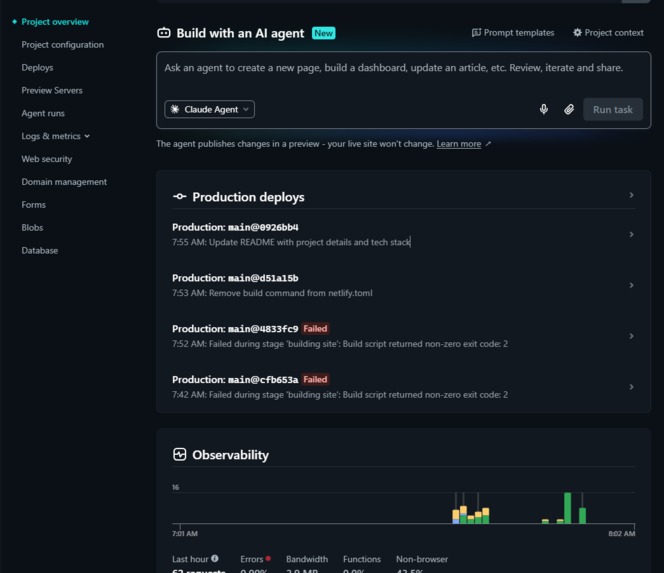Image resolution: width=664 pixels, height=573 pixels.
Task: Open Forms in sidebar
Action: click(33, 205)
